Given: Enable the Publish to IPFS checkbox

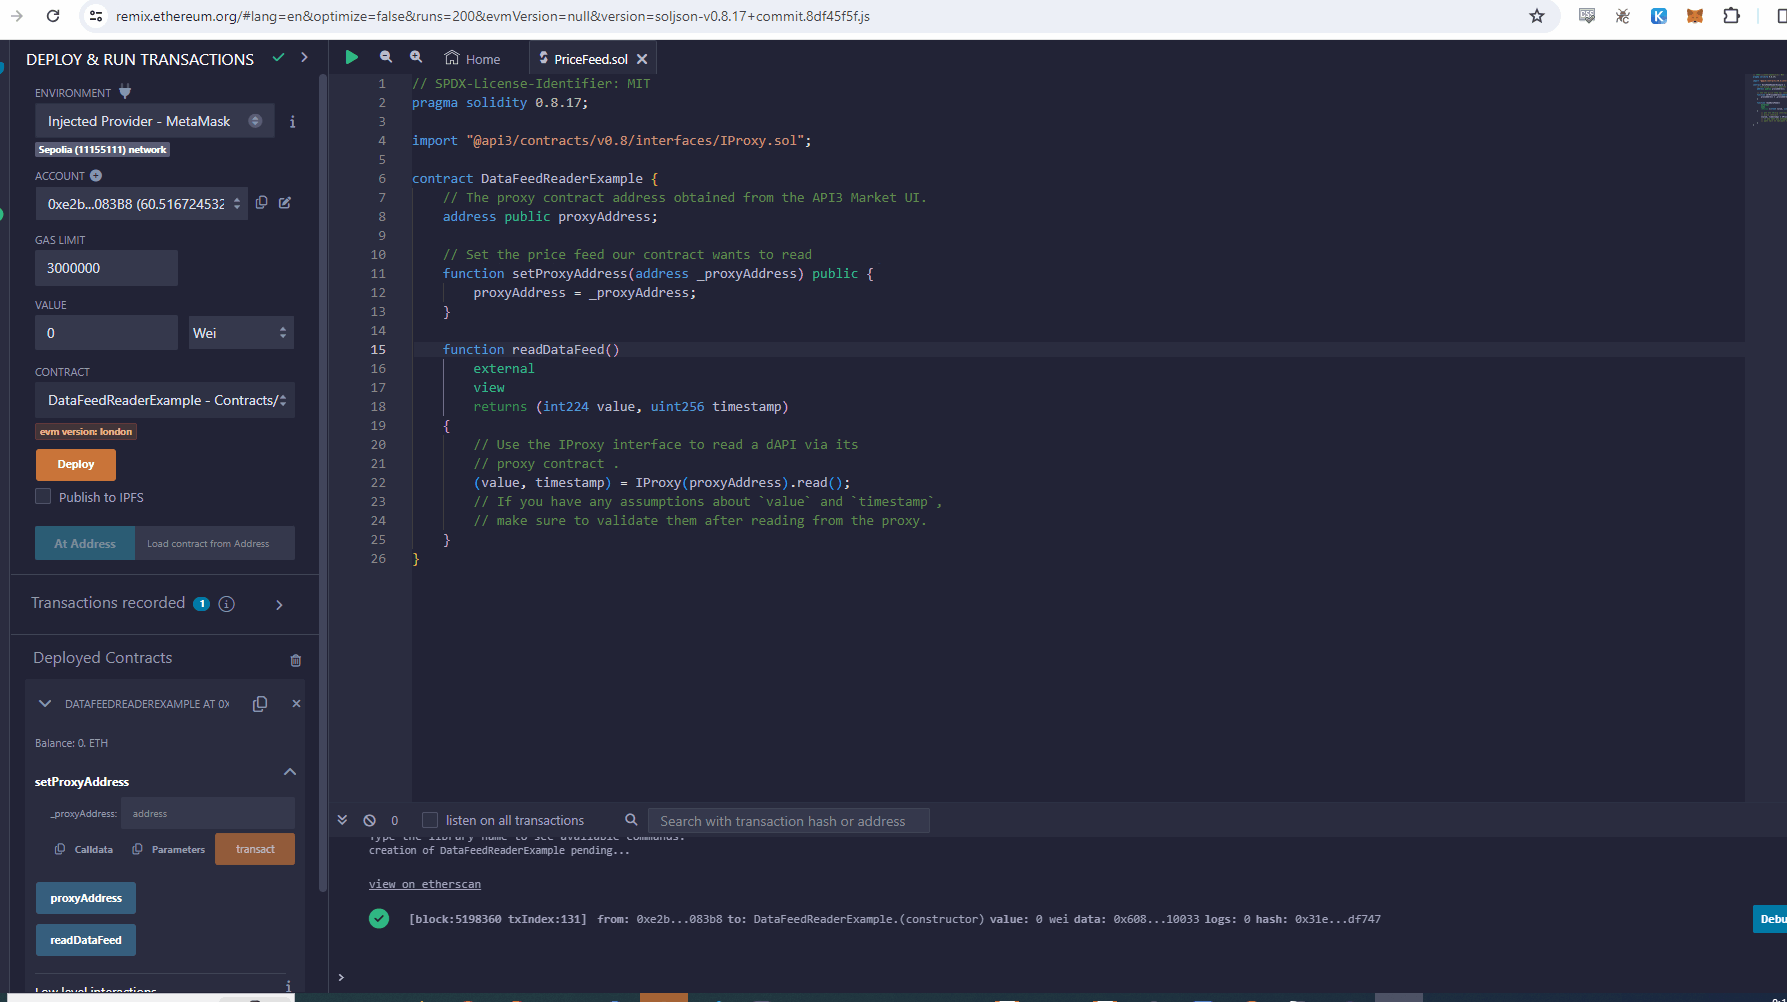Looking at the screenshot, I should (43, 497).
